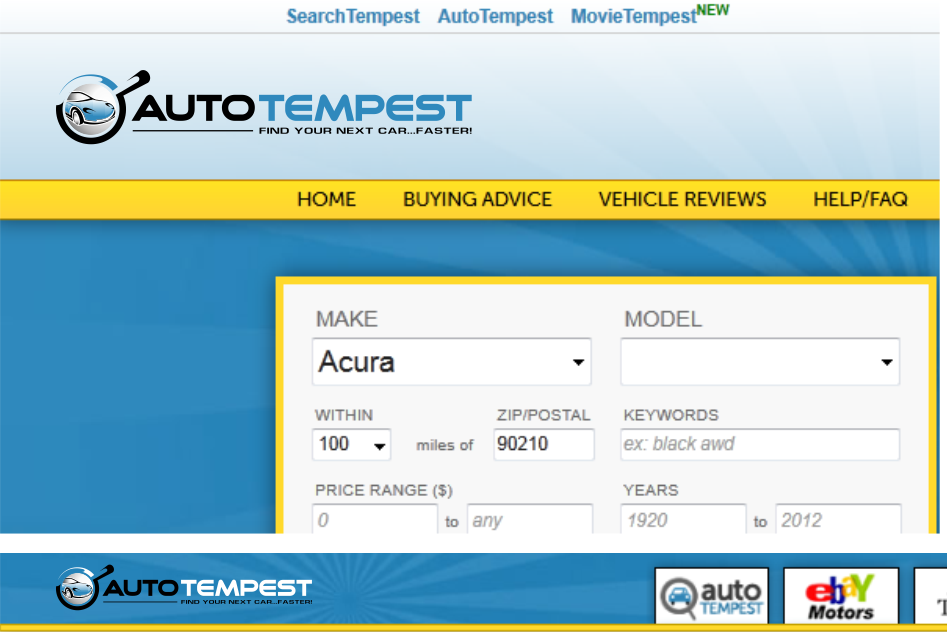Click the small AutoTempest logo in bottom bar
948x633 pixels.
pos(184,589)
